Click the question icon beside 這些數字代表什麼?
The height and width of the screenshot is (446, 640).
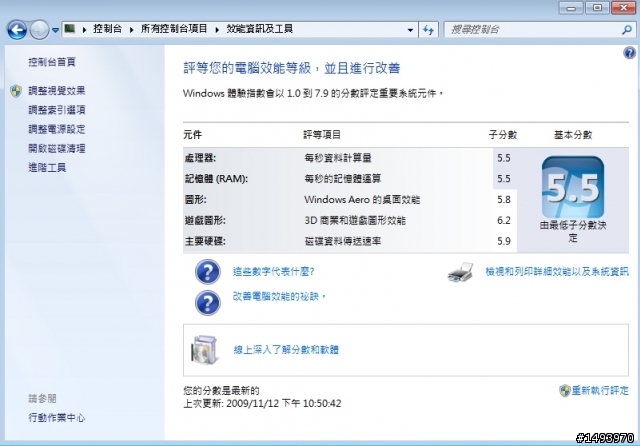click(x=208, y=272)
